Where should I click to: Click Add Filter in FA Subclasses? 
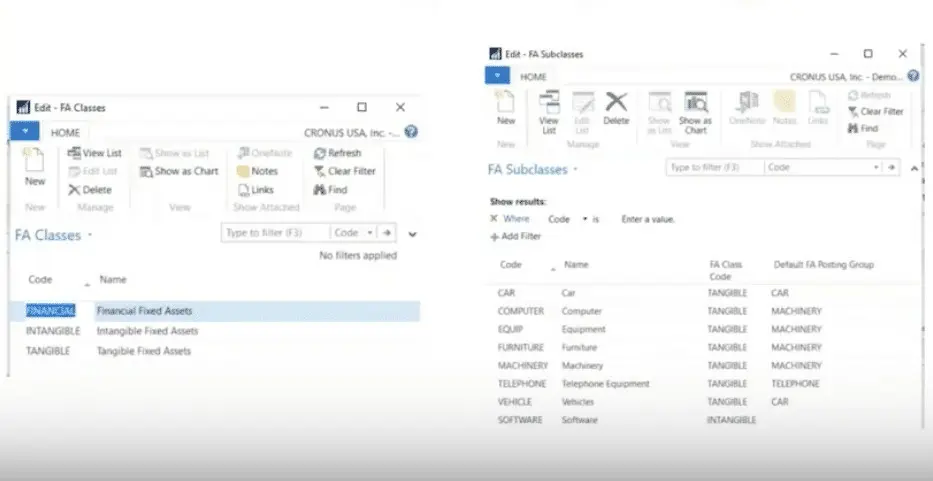[x=515, y=236]
